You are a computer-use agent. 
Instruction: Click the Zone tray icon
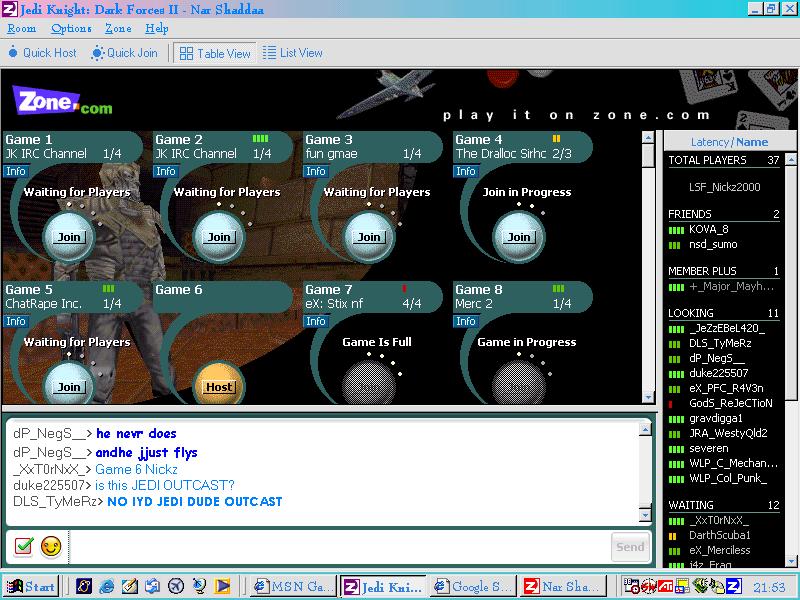click(733, 587)
